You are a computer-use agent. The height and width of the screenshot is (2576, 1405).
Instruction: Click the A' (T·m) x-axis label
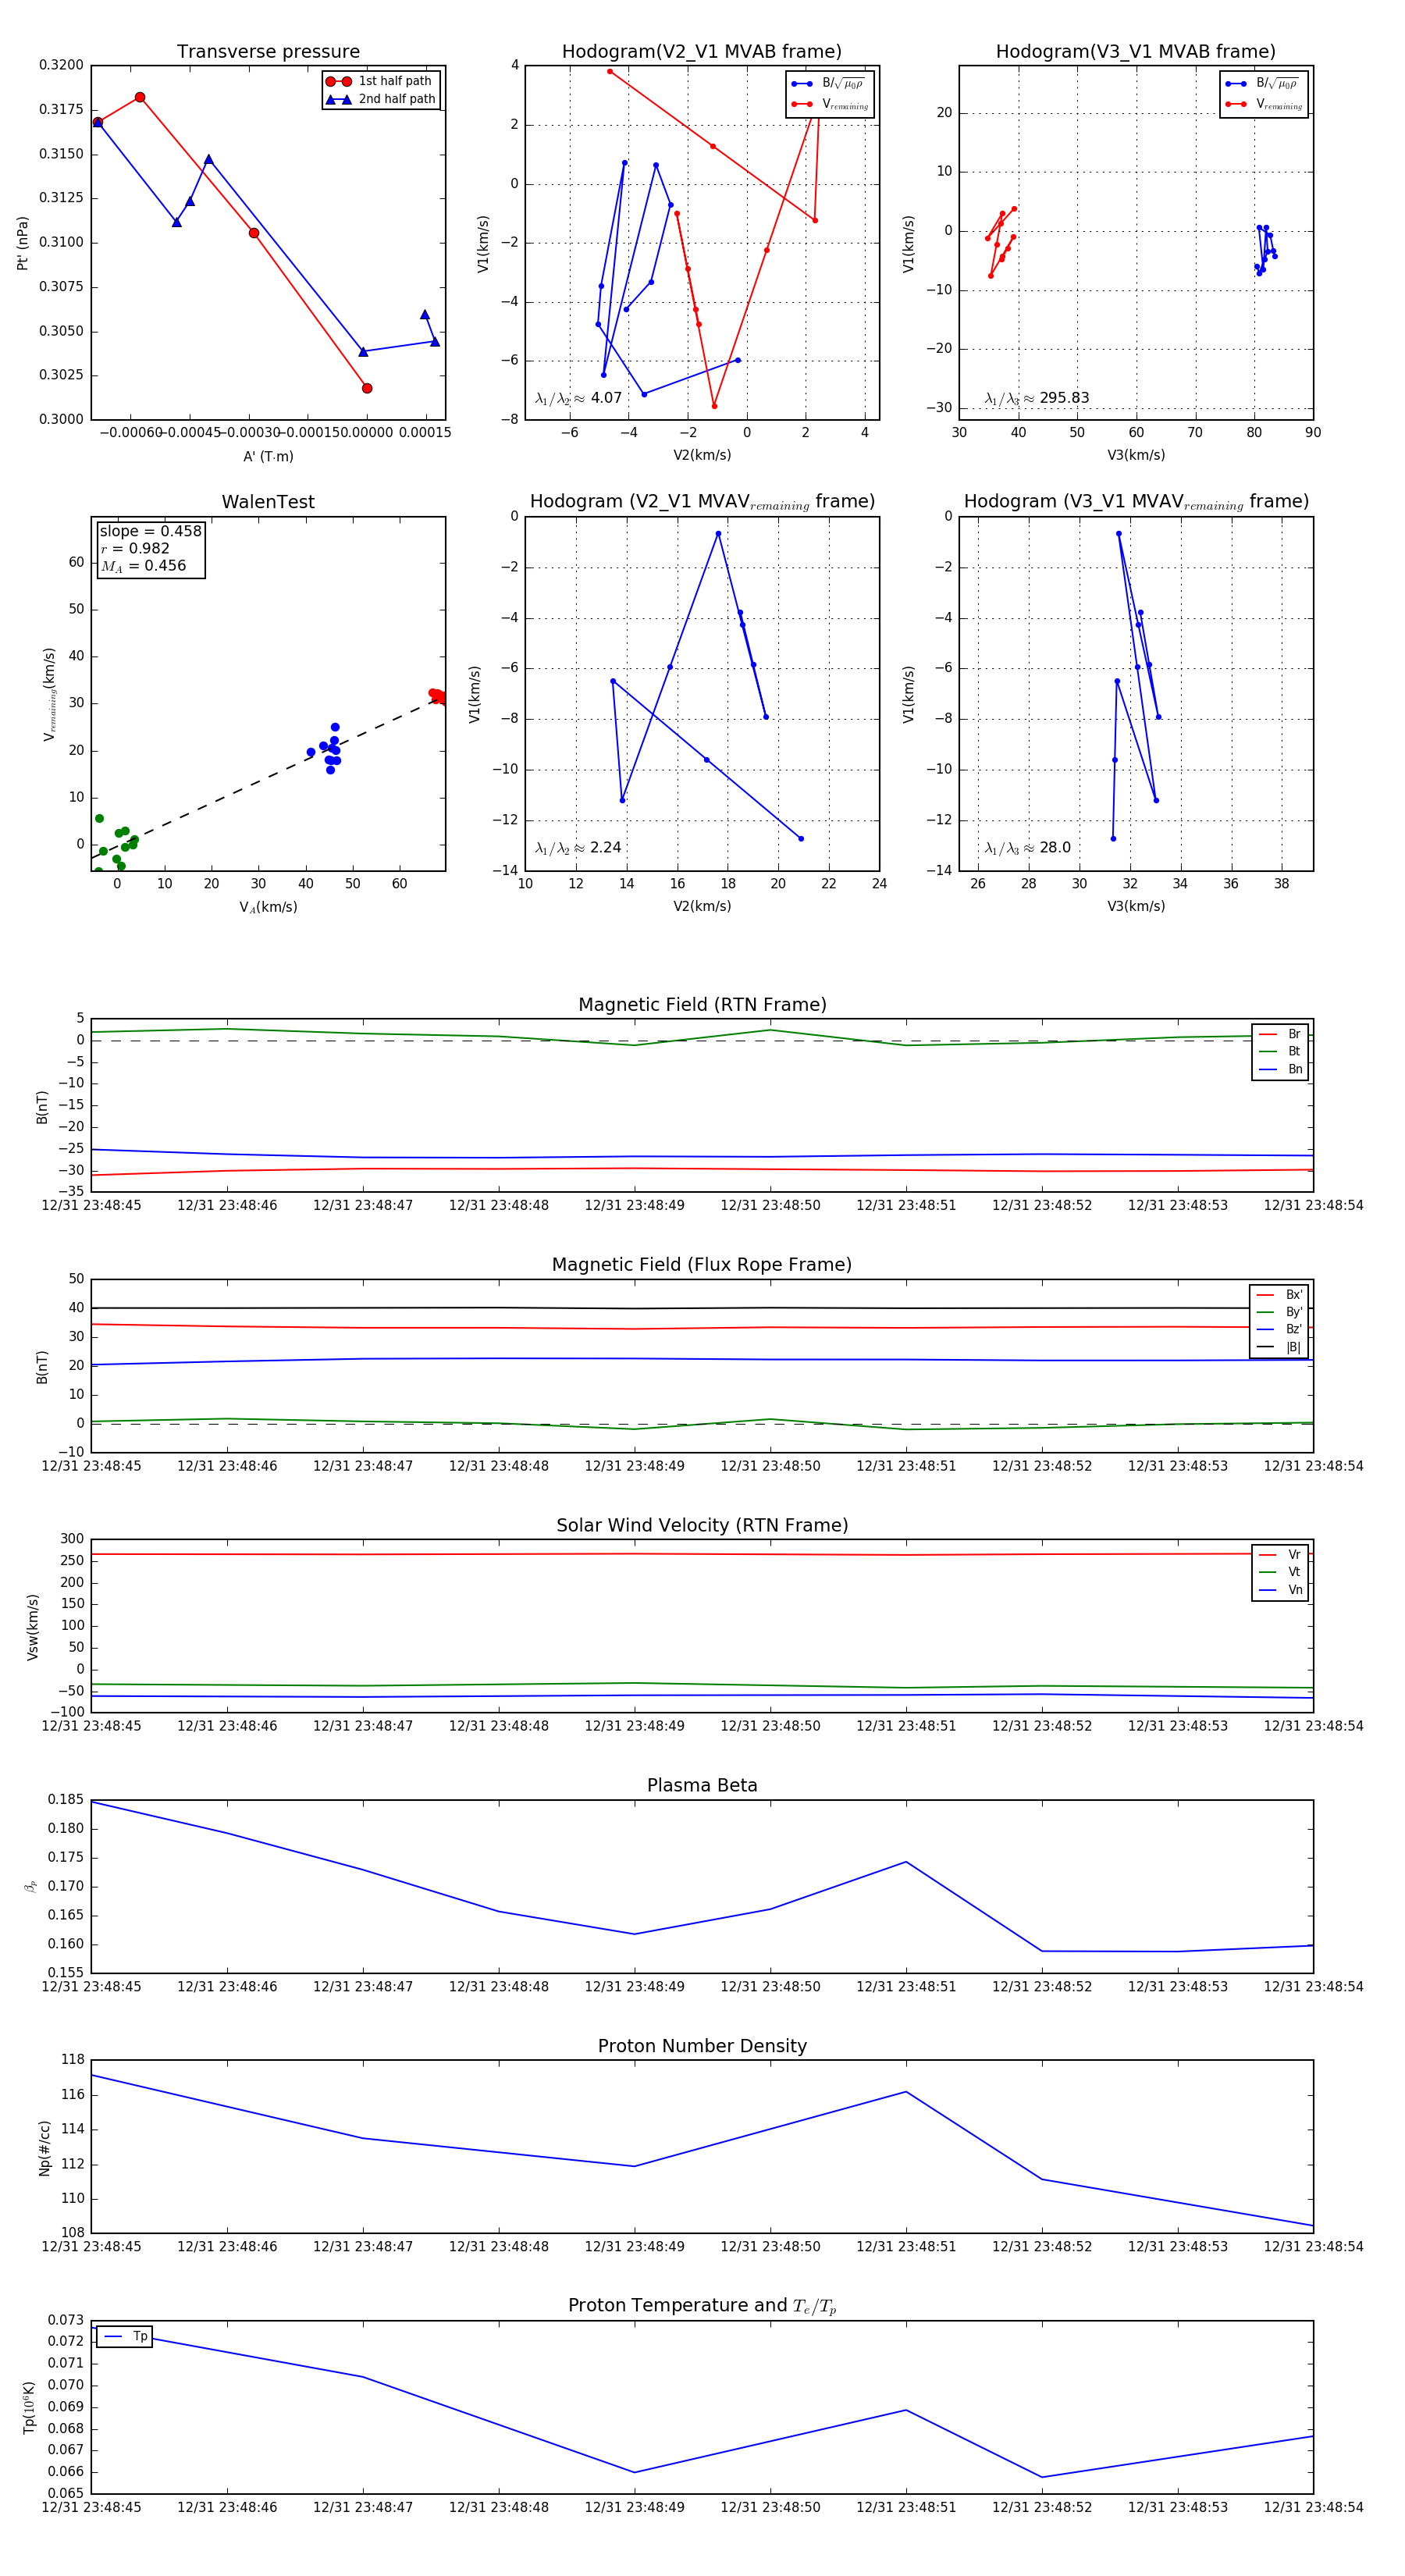coord(268,456)
